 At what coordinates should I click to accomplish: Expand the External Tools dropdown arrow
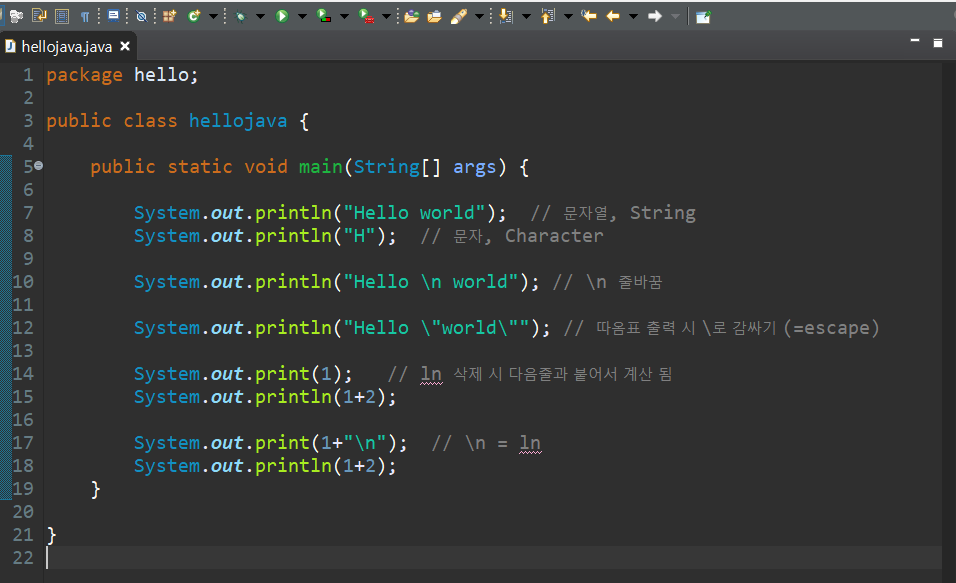coord(386,16)
